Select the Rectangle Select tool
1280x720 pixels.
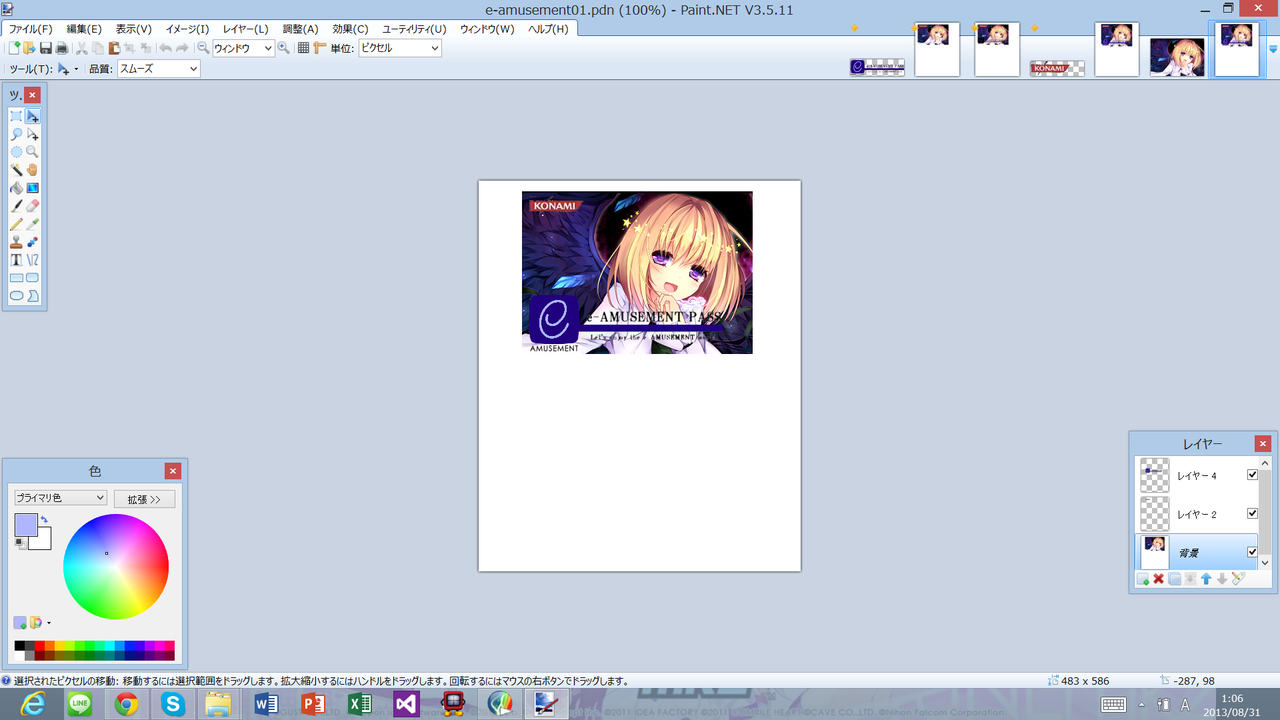pos(16,116)
